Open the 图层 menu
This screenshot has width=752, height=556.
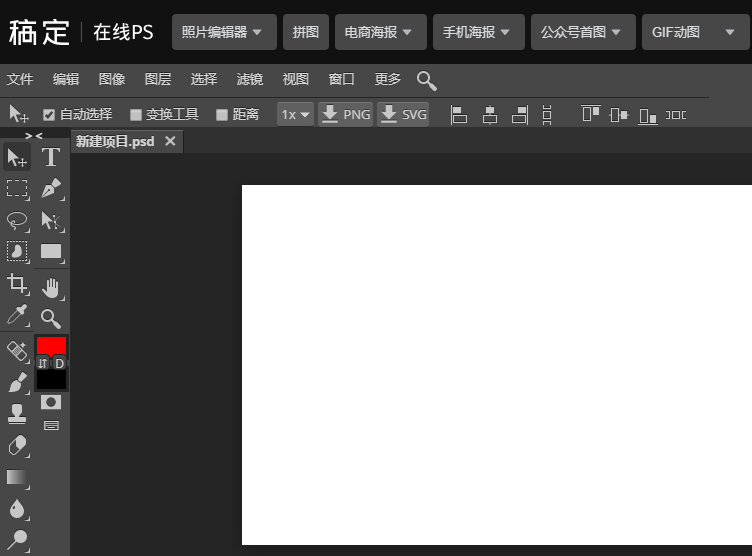click(x=158, y=79)
